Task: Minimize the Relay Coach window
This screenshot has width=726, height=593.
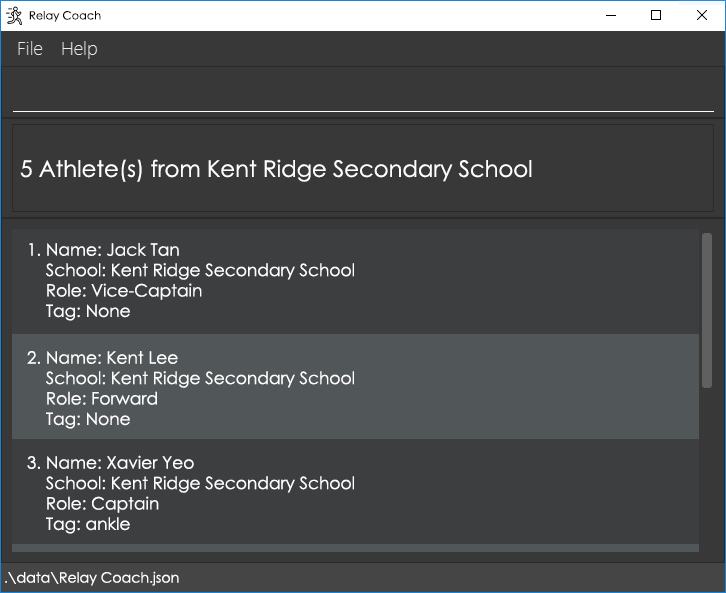Action: pos(610,15)
